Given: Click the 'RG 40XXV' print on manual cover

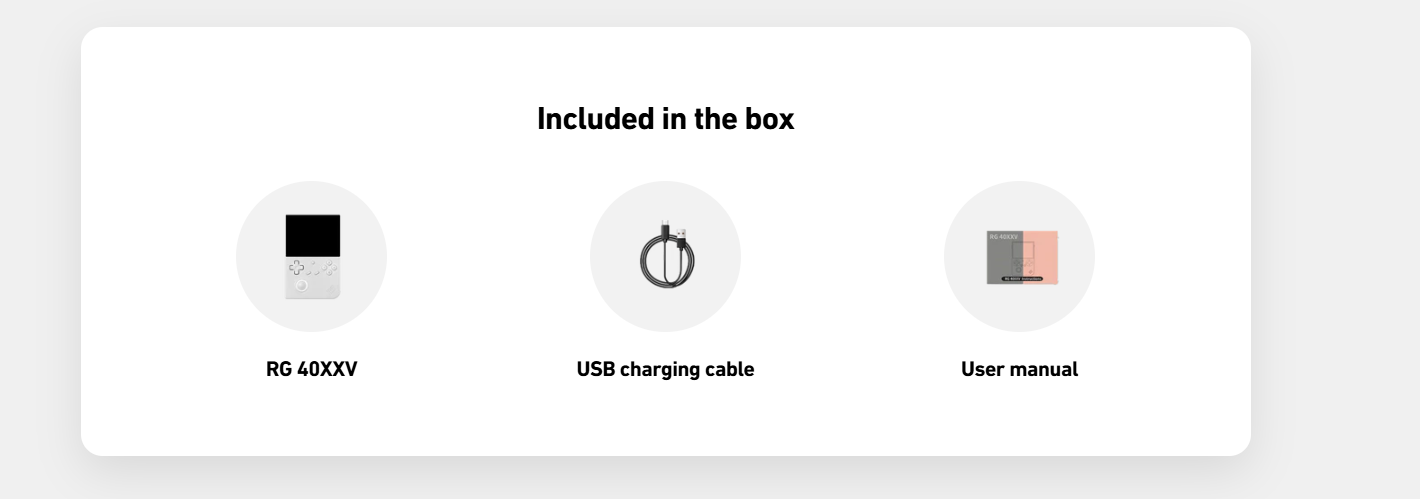Looking at the screenshot, I should (x=1003, y=237).
